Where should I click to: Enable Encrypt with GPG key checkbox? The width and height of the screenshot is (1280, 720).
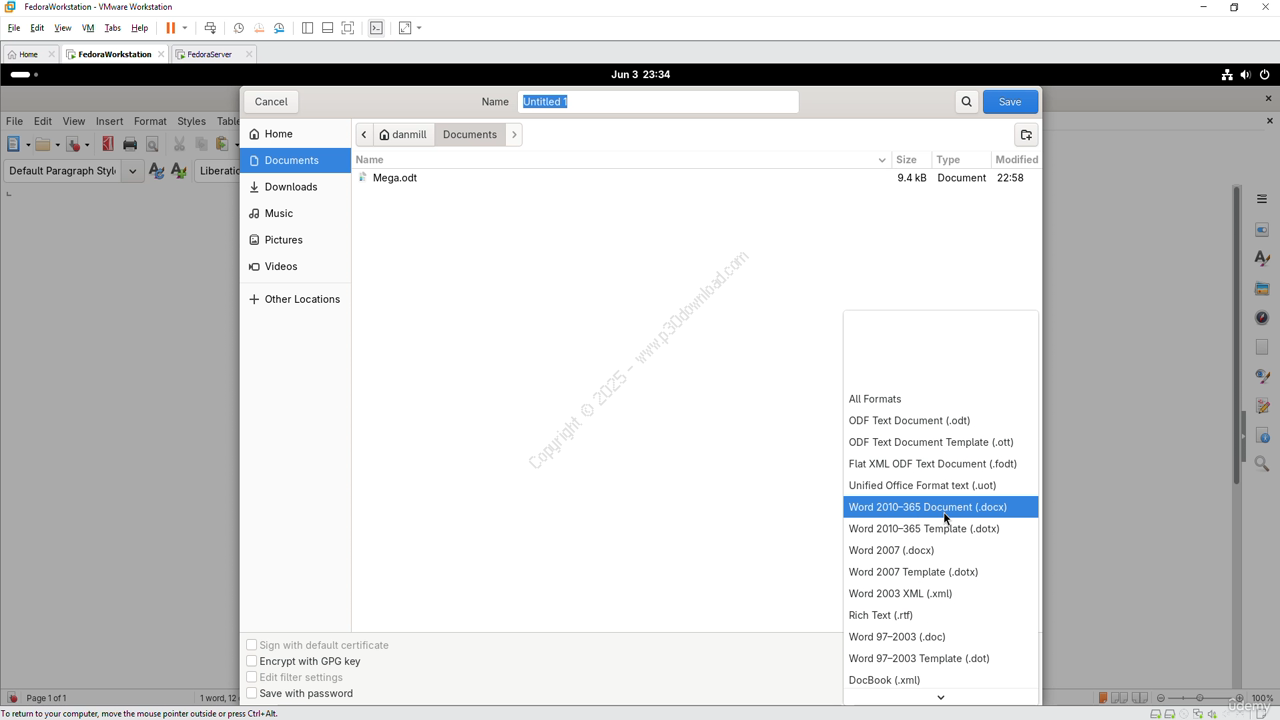pos(252,661)
